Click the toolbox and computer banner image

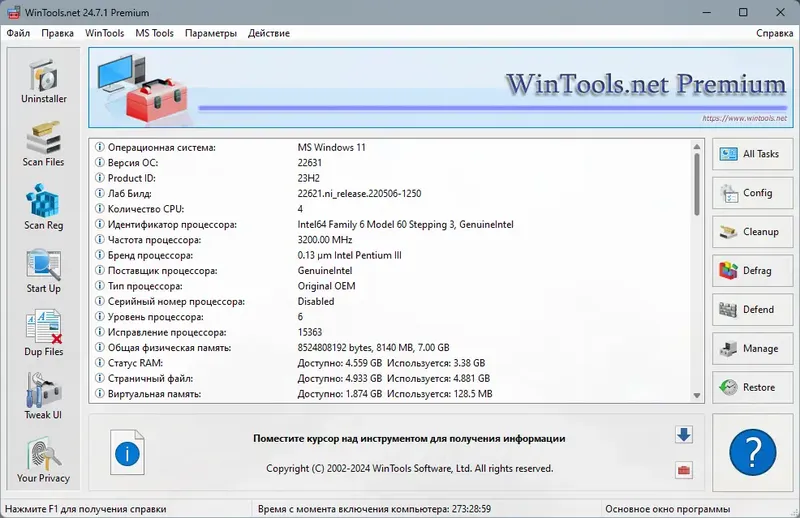[143, 88]
